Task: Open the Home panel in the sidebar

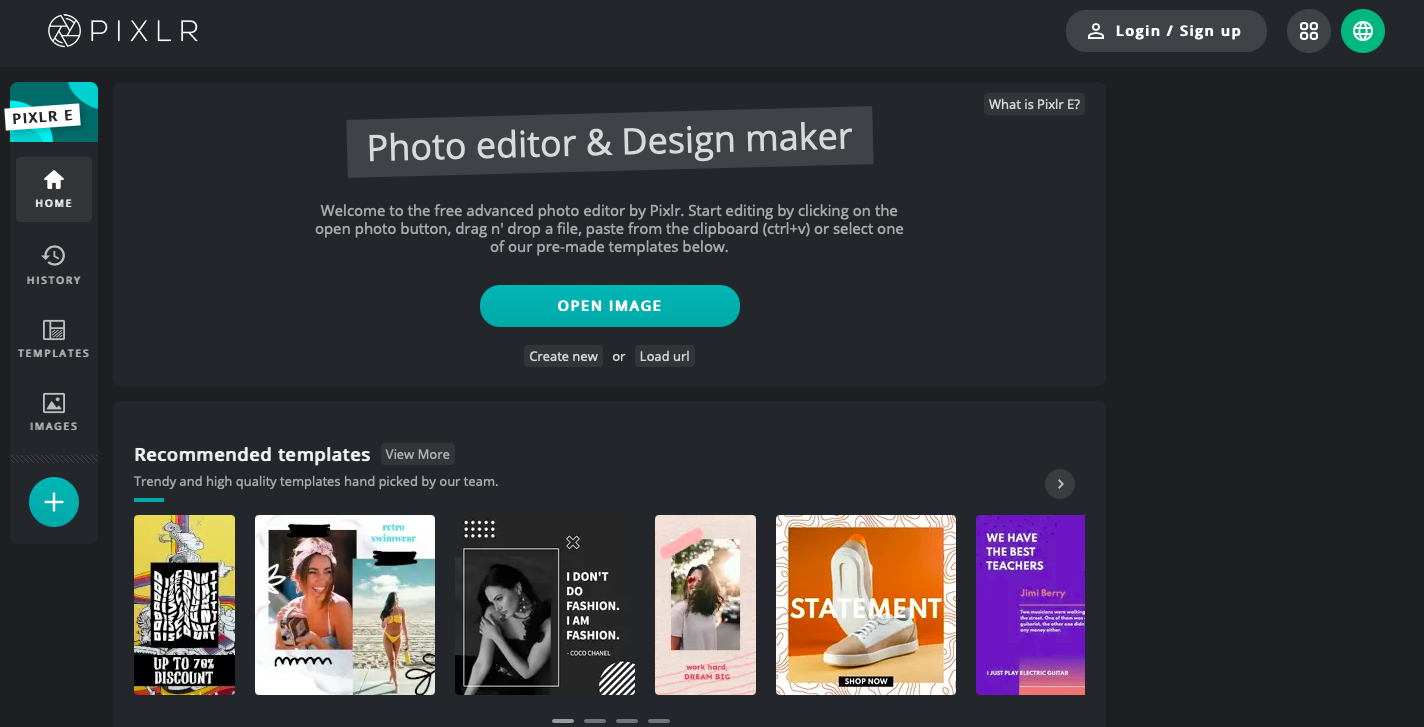Action: pyautogui.click(x=54, y=190)
